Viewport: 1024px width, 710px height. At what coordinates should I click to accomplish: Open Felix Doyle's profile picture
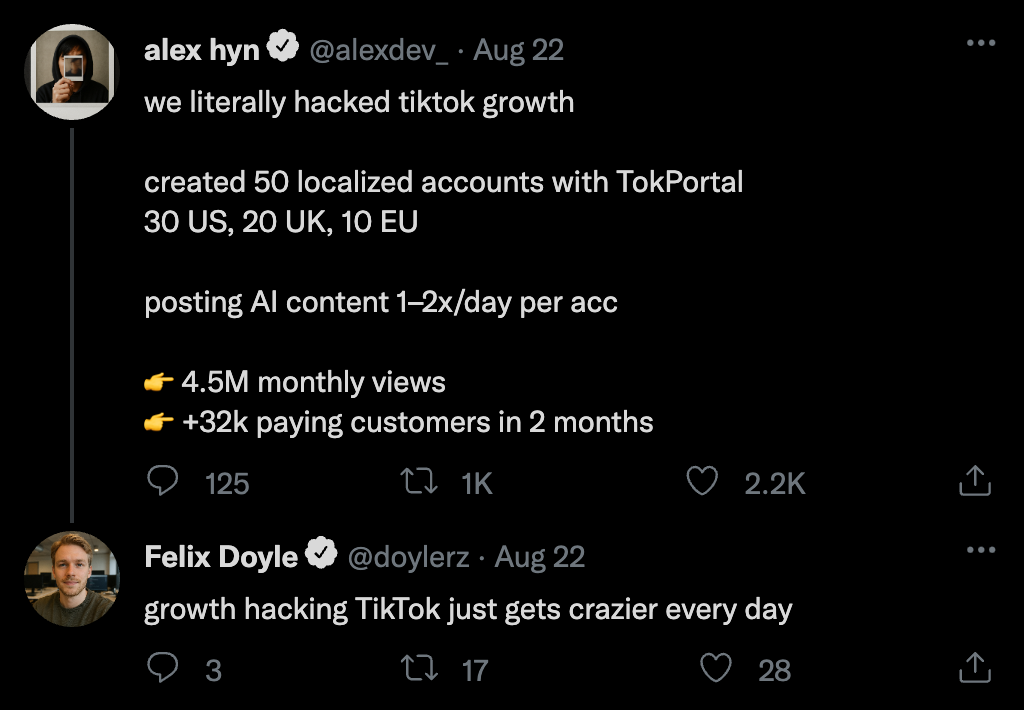click(71, 579)
